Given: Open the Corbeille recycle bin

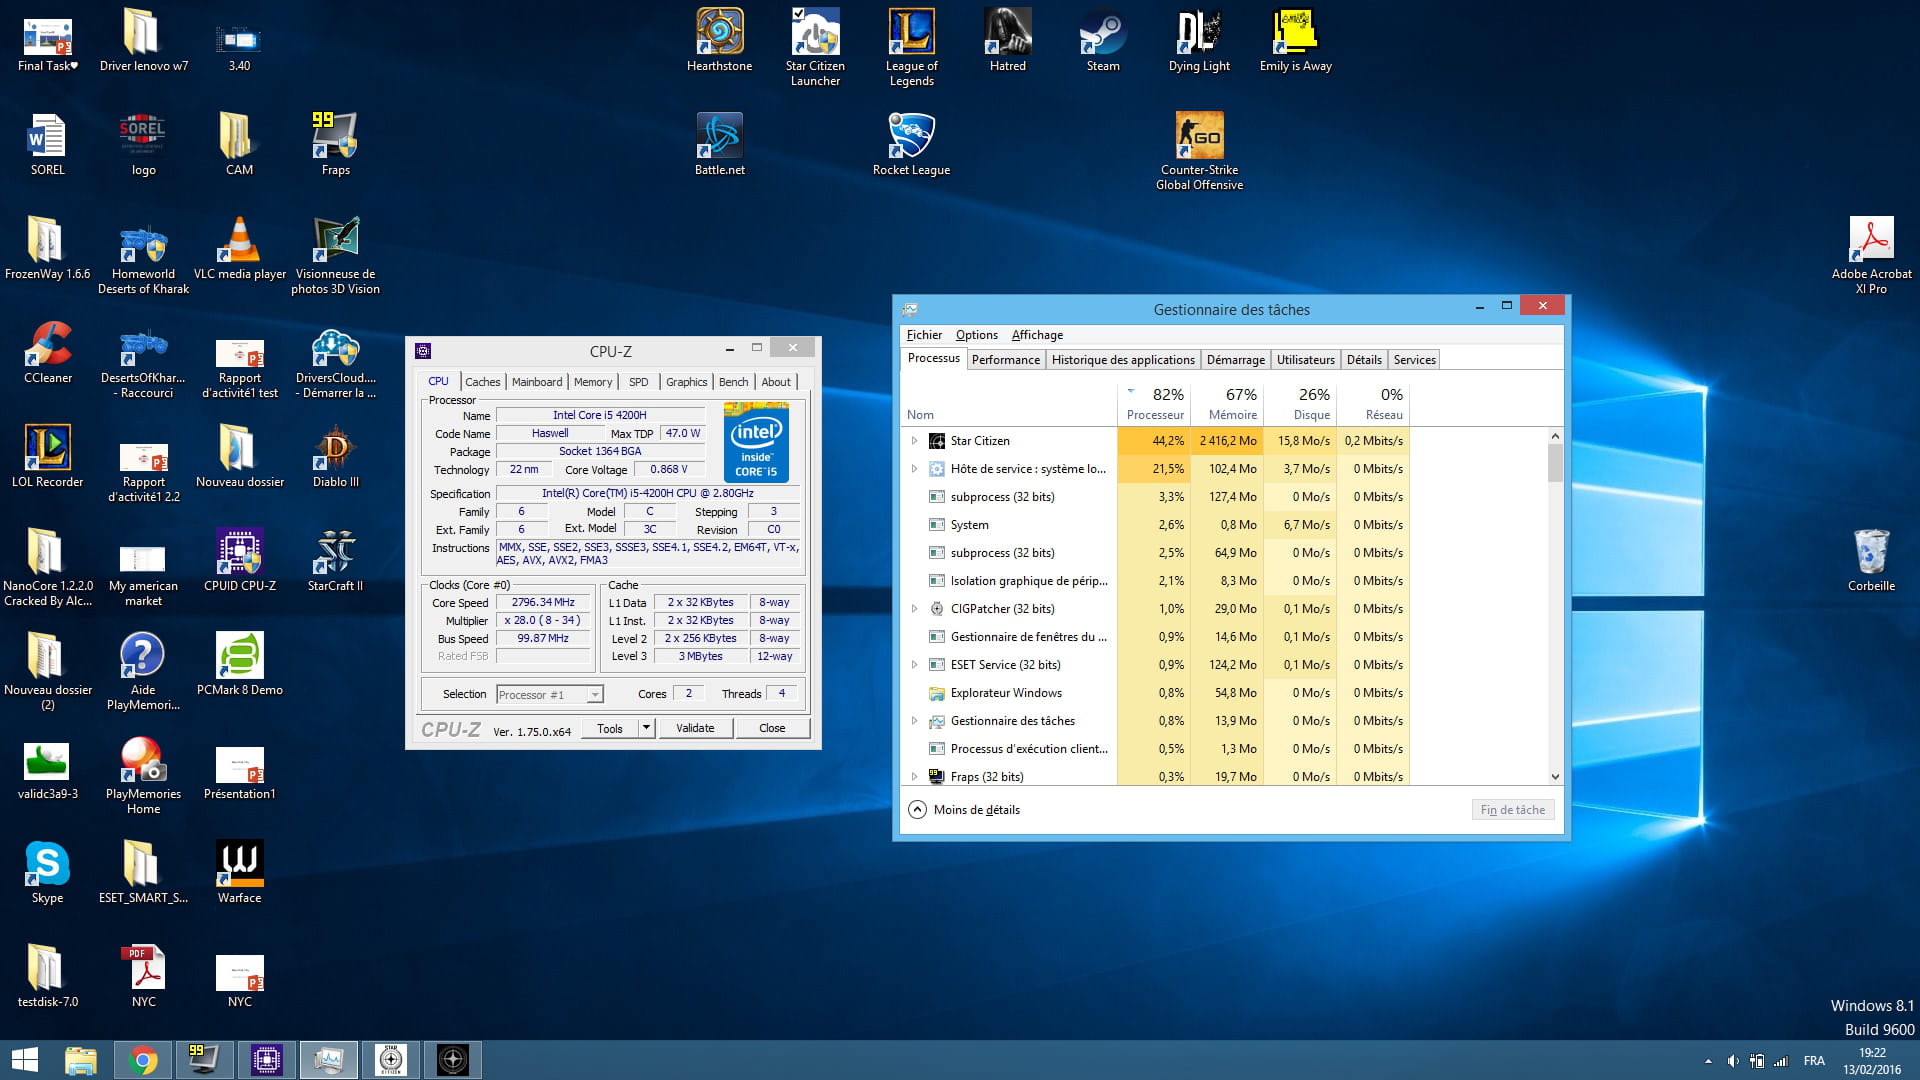Looking at the screenshot, I should pyautogui.click(x=1871, y=553).
